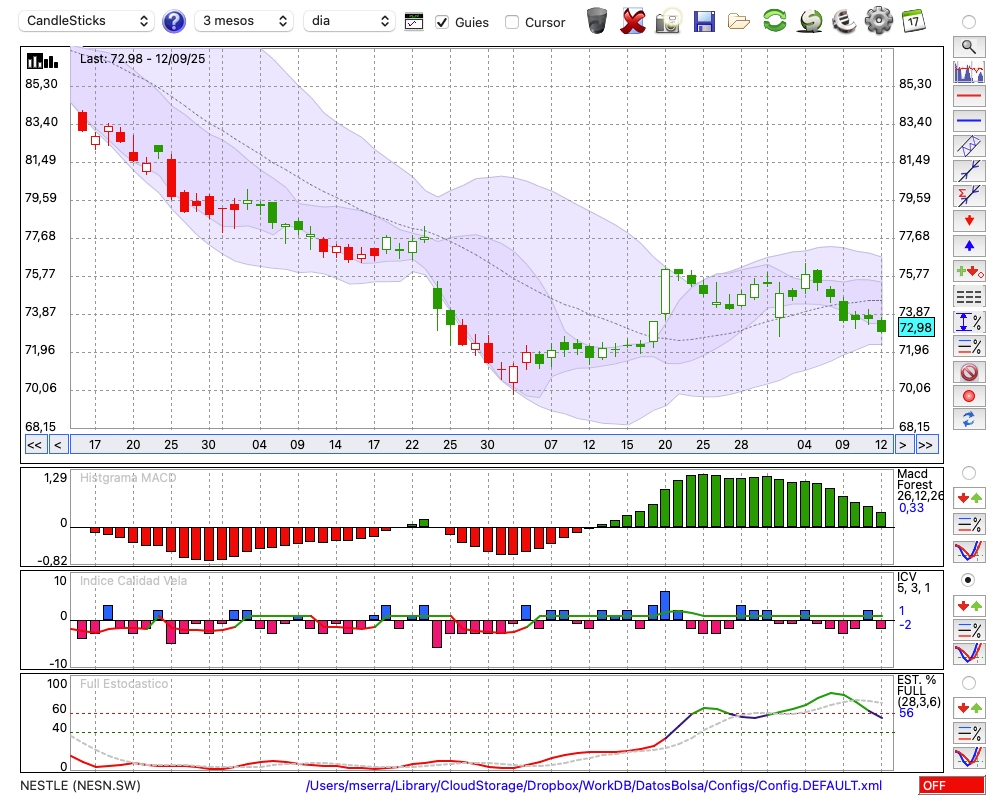Click the blue swap arrows tool
The width and height of the screenshot is (1000, 800).
[x=969, y=420]
